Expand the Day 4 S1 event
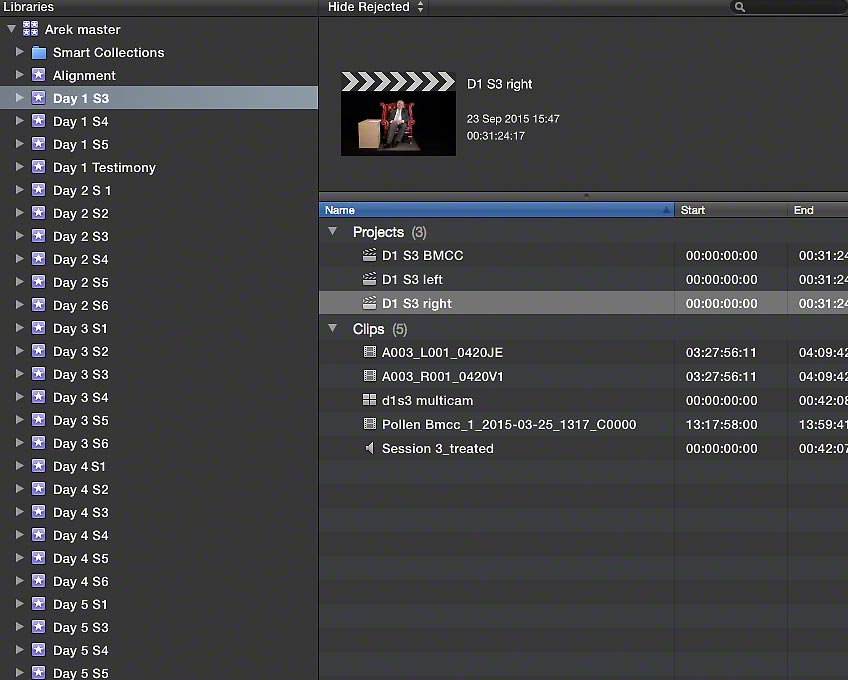The image size is (848, 680). pos(19,465)
